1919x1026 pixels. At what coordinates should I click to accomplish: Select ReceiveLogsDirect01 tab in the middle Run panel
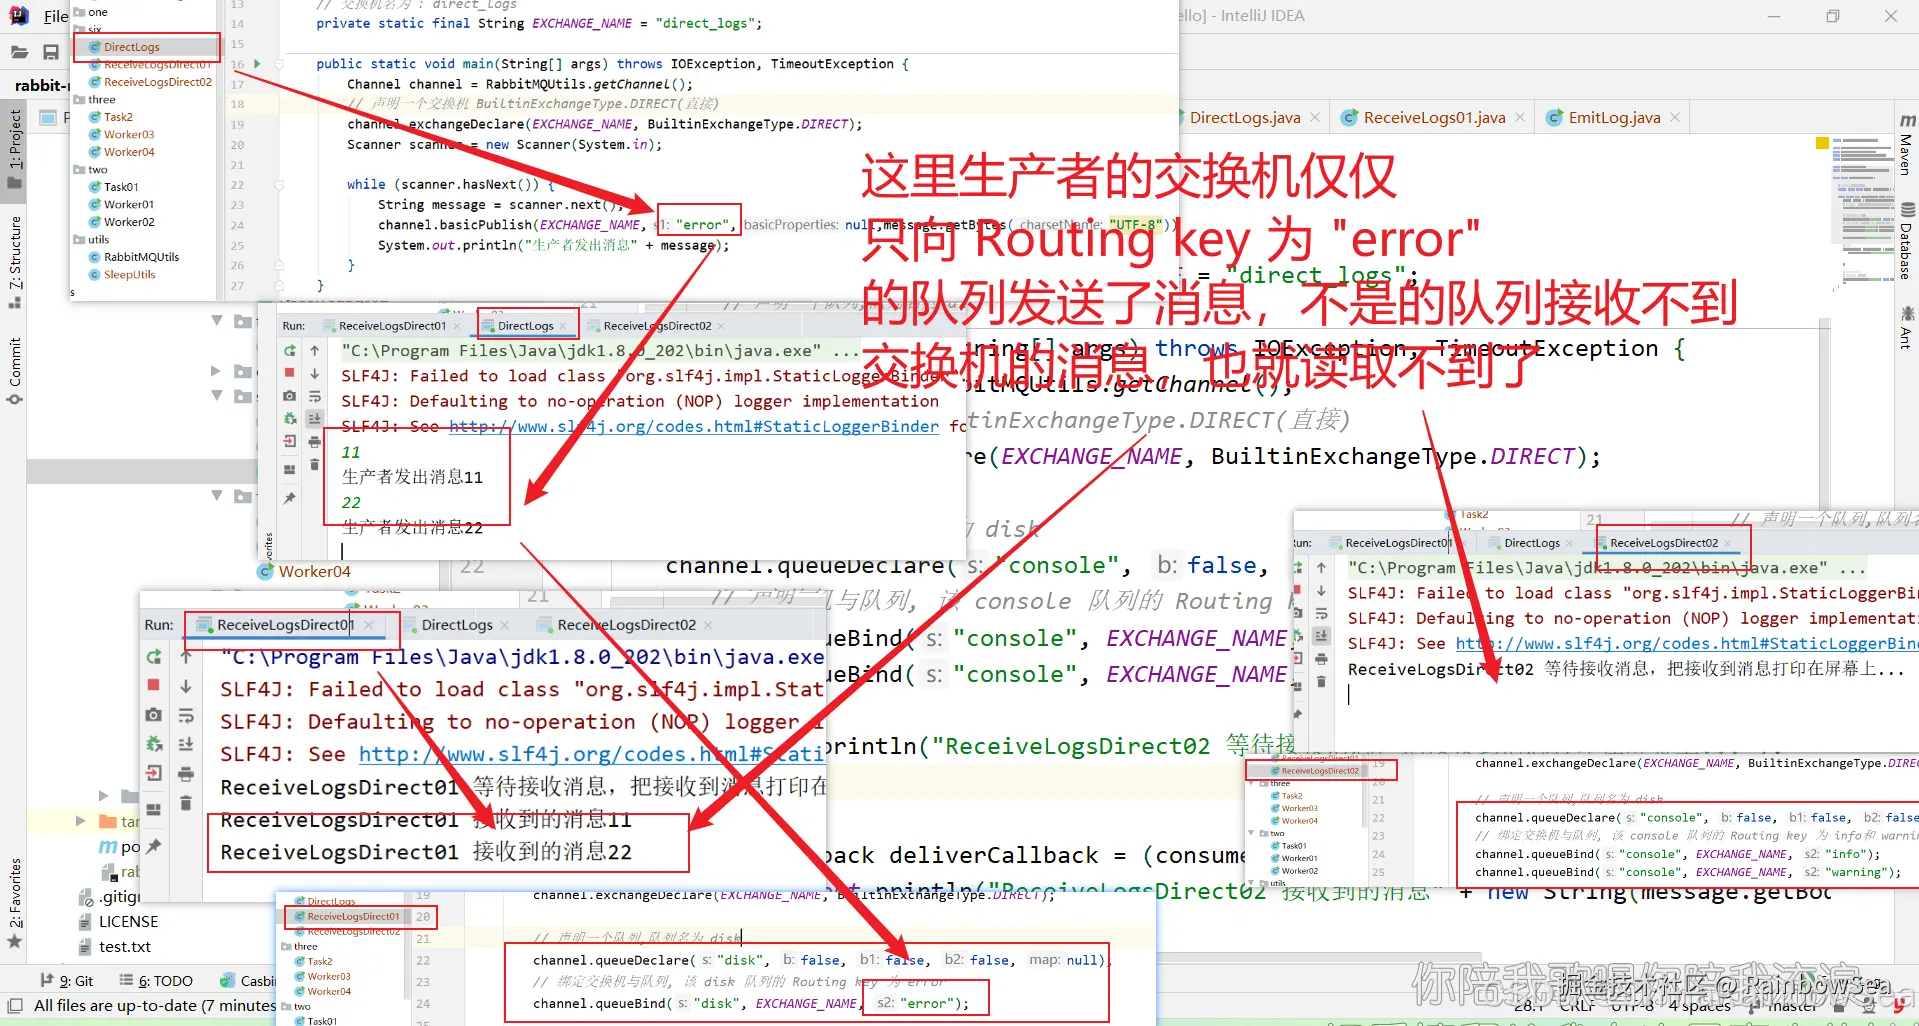(392, 326)
